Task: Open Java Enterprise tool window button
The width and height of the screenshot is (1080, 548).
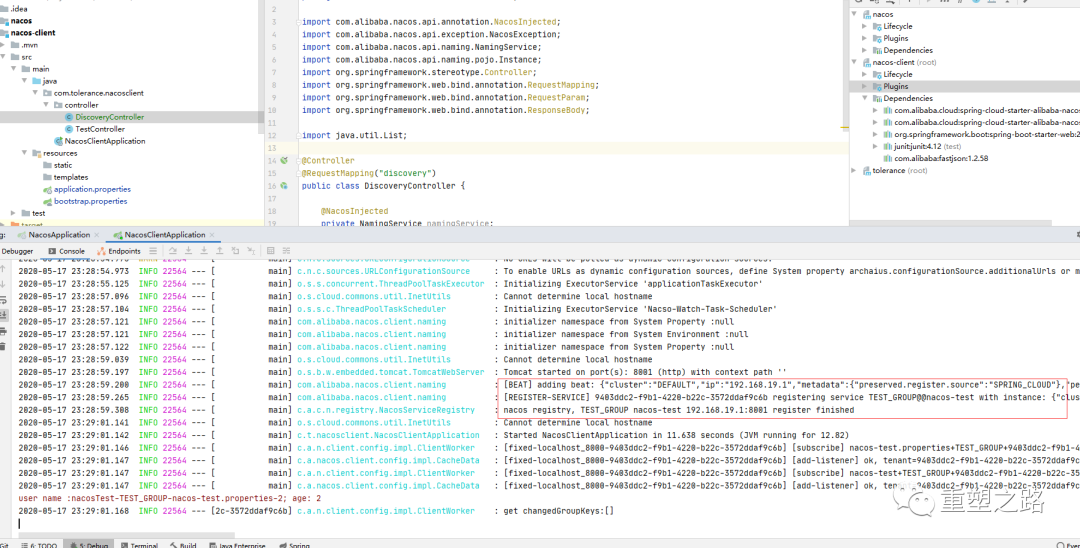Action: (236, 545)
